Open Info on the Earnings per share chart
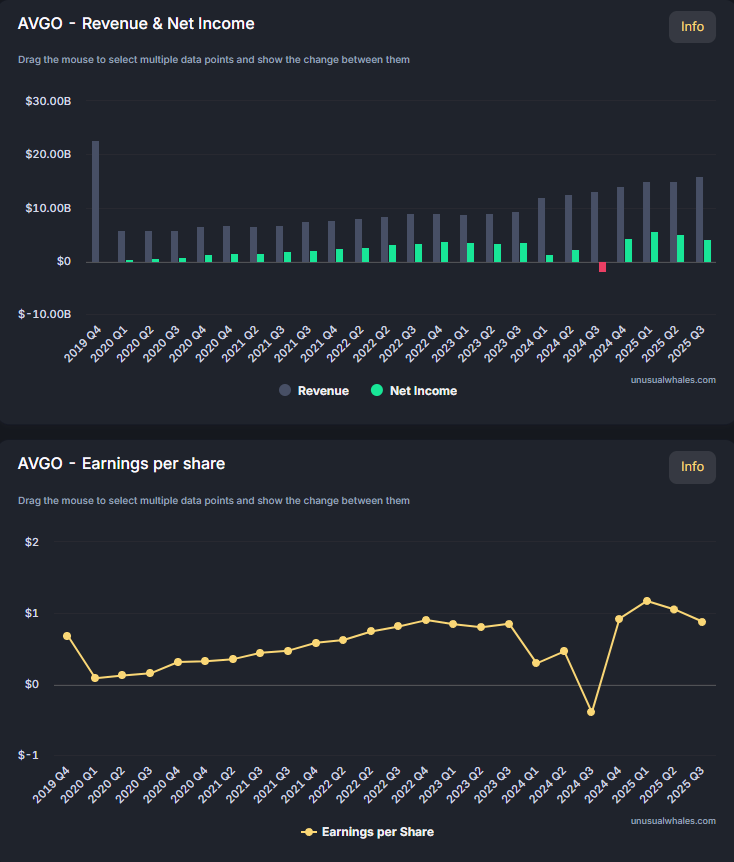The height and width of the screenshot is (862, 734). coord(692,467)
